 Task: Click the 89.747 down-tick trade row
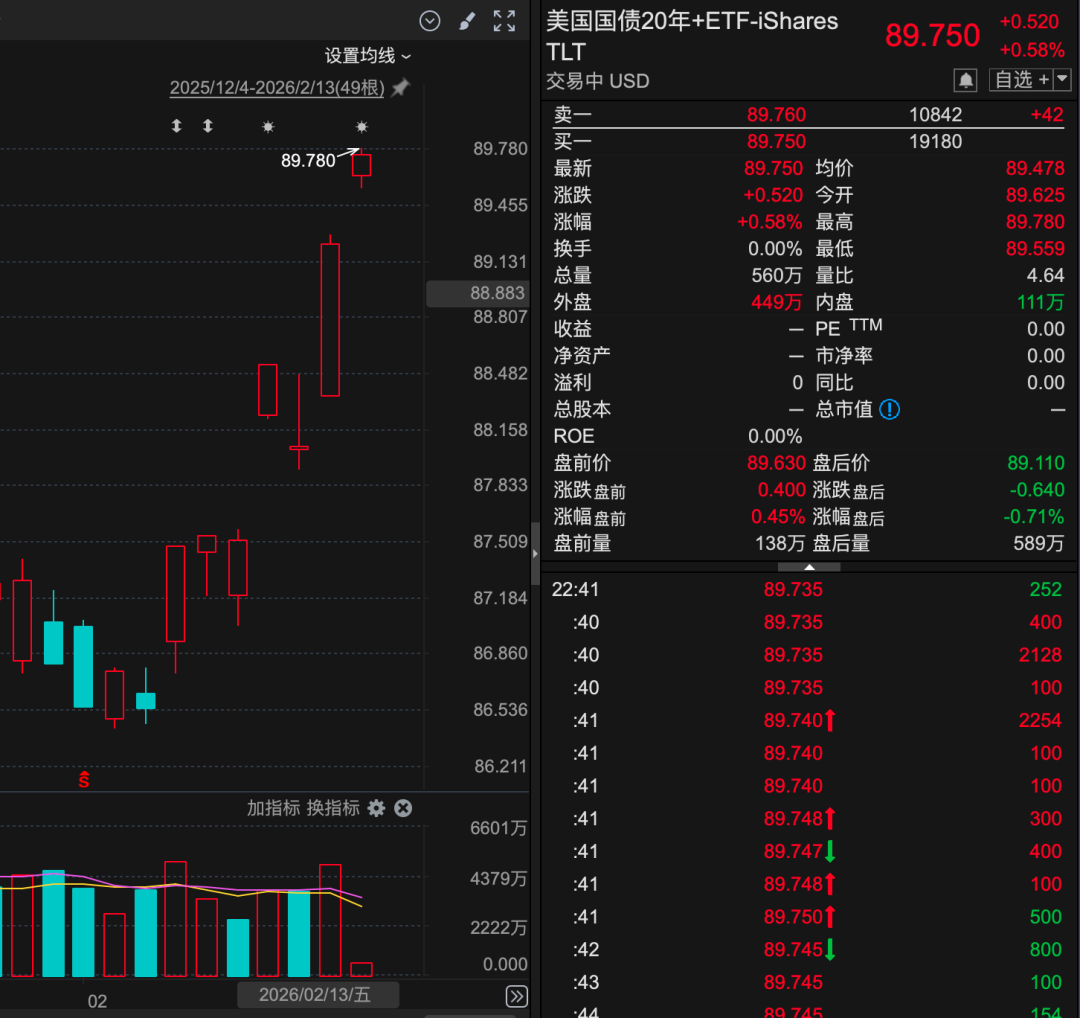click(807, 851)
